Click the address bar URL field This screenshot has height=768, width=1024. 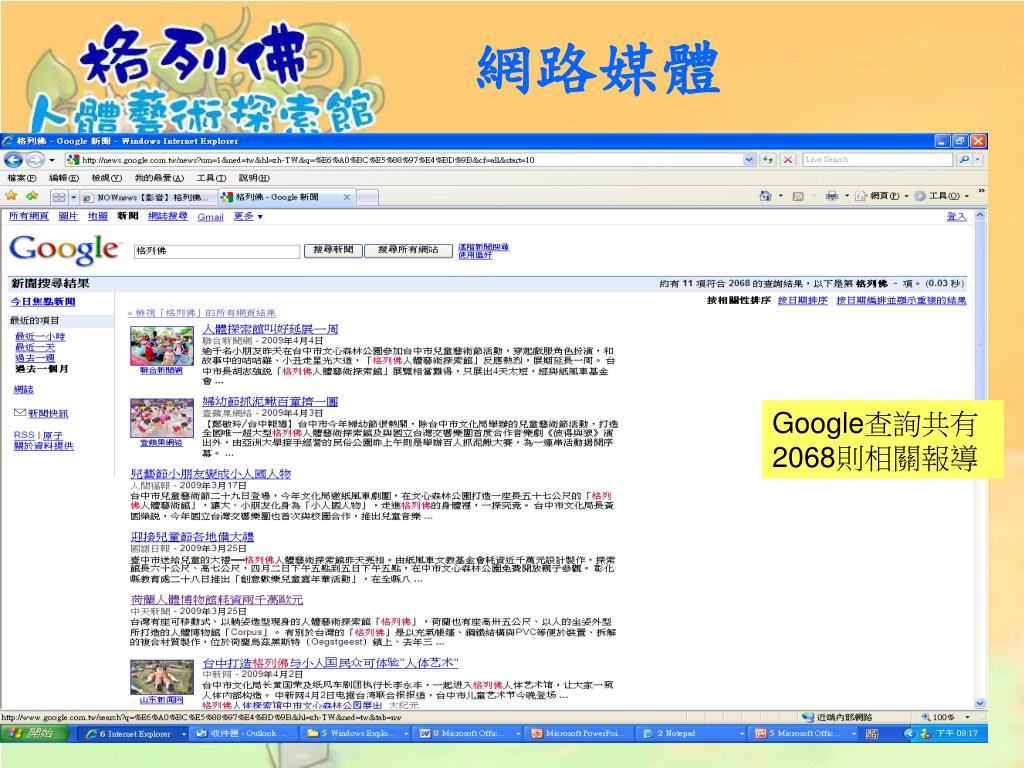tap(404, 159)
